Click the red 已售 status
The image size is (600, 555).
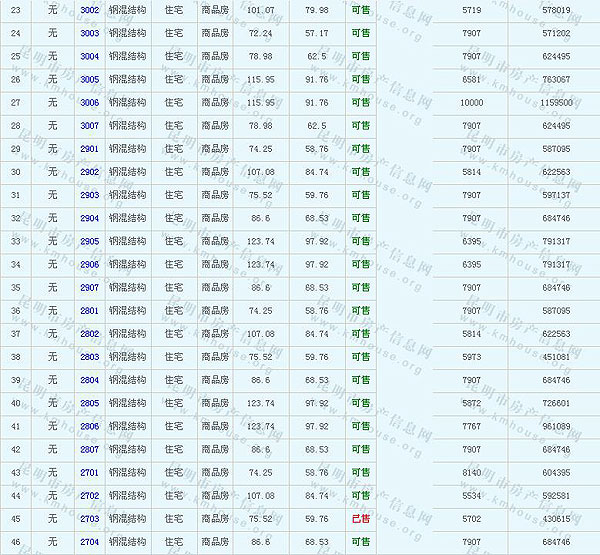[x=360, y=519]
